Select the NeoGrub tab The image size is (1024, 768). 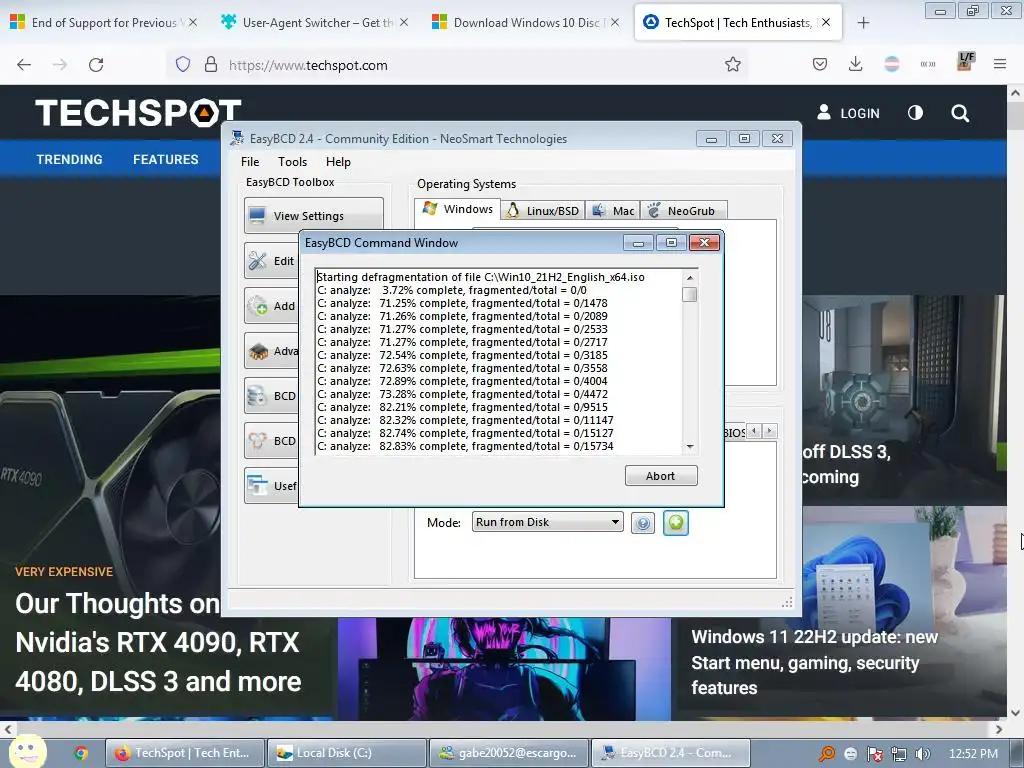click(684, 210)
